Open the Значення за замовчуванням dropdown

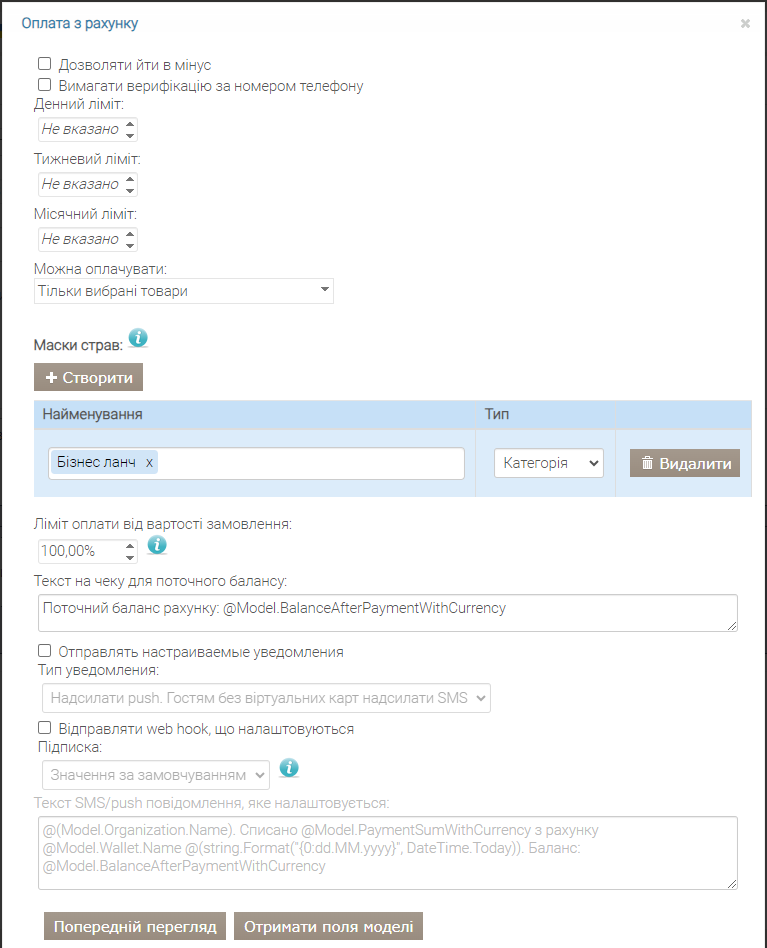pos(156,775)
